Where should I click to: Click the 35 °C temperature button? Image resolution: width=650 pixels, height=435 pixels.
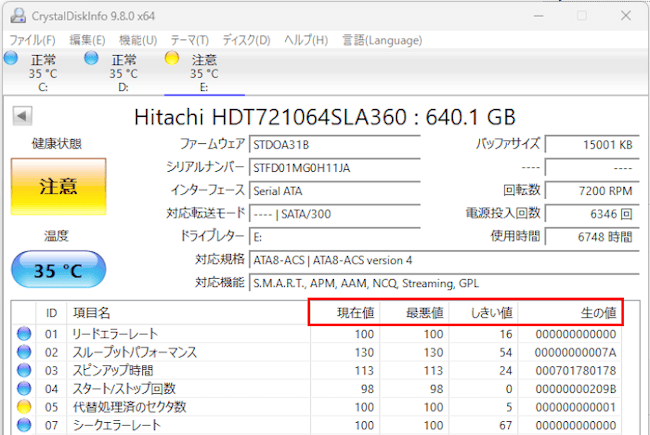[58, 270]
